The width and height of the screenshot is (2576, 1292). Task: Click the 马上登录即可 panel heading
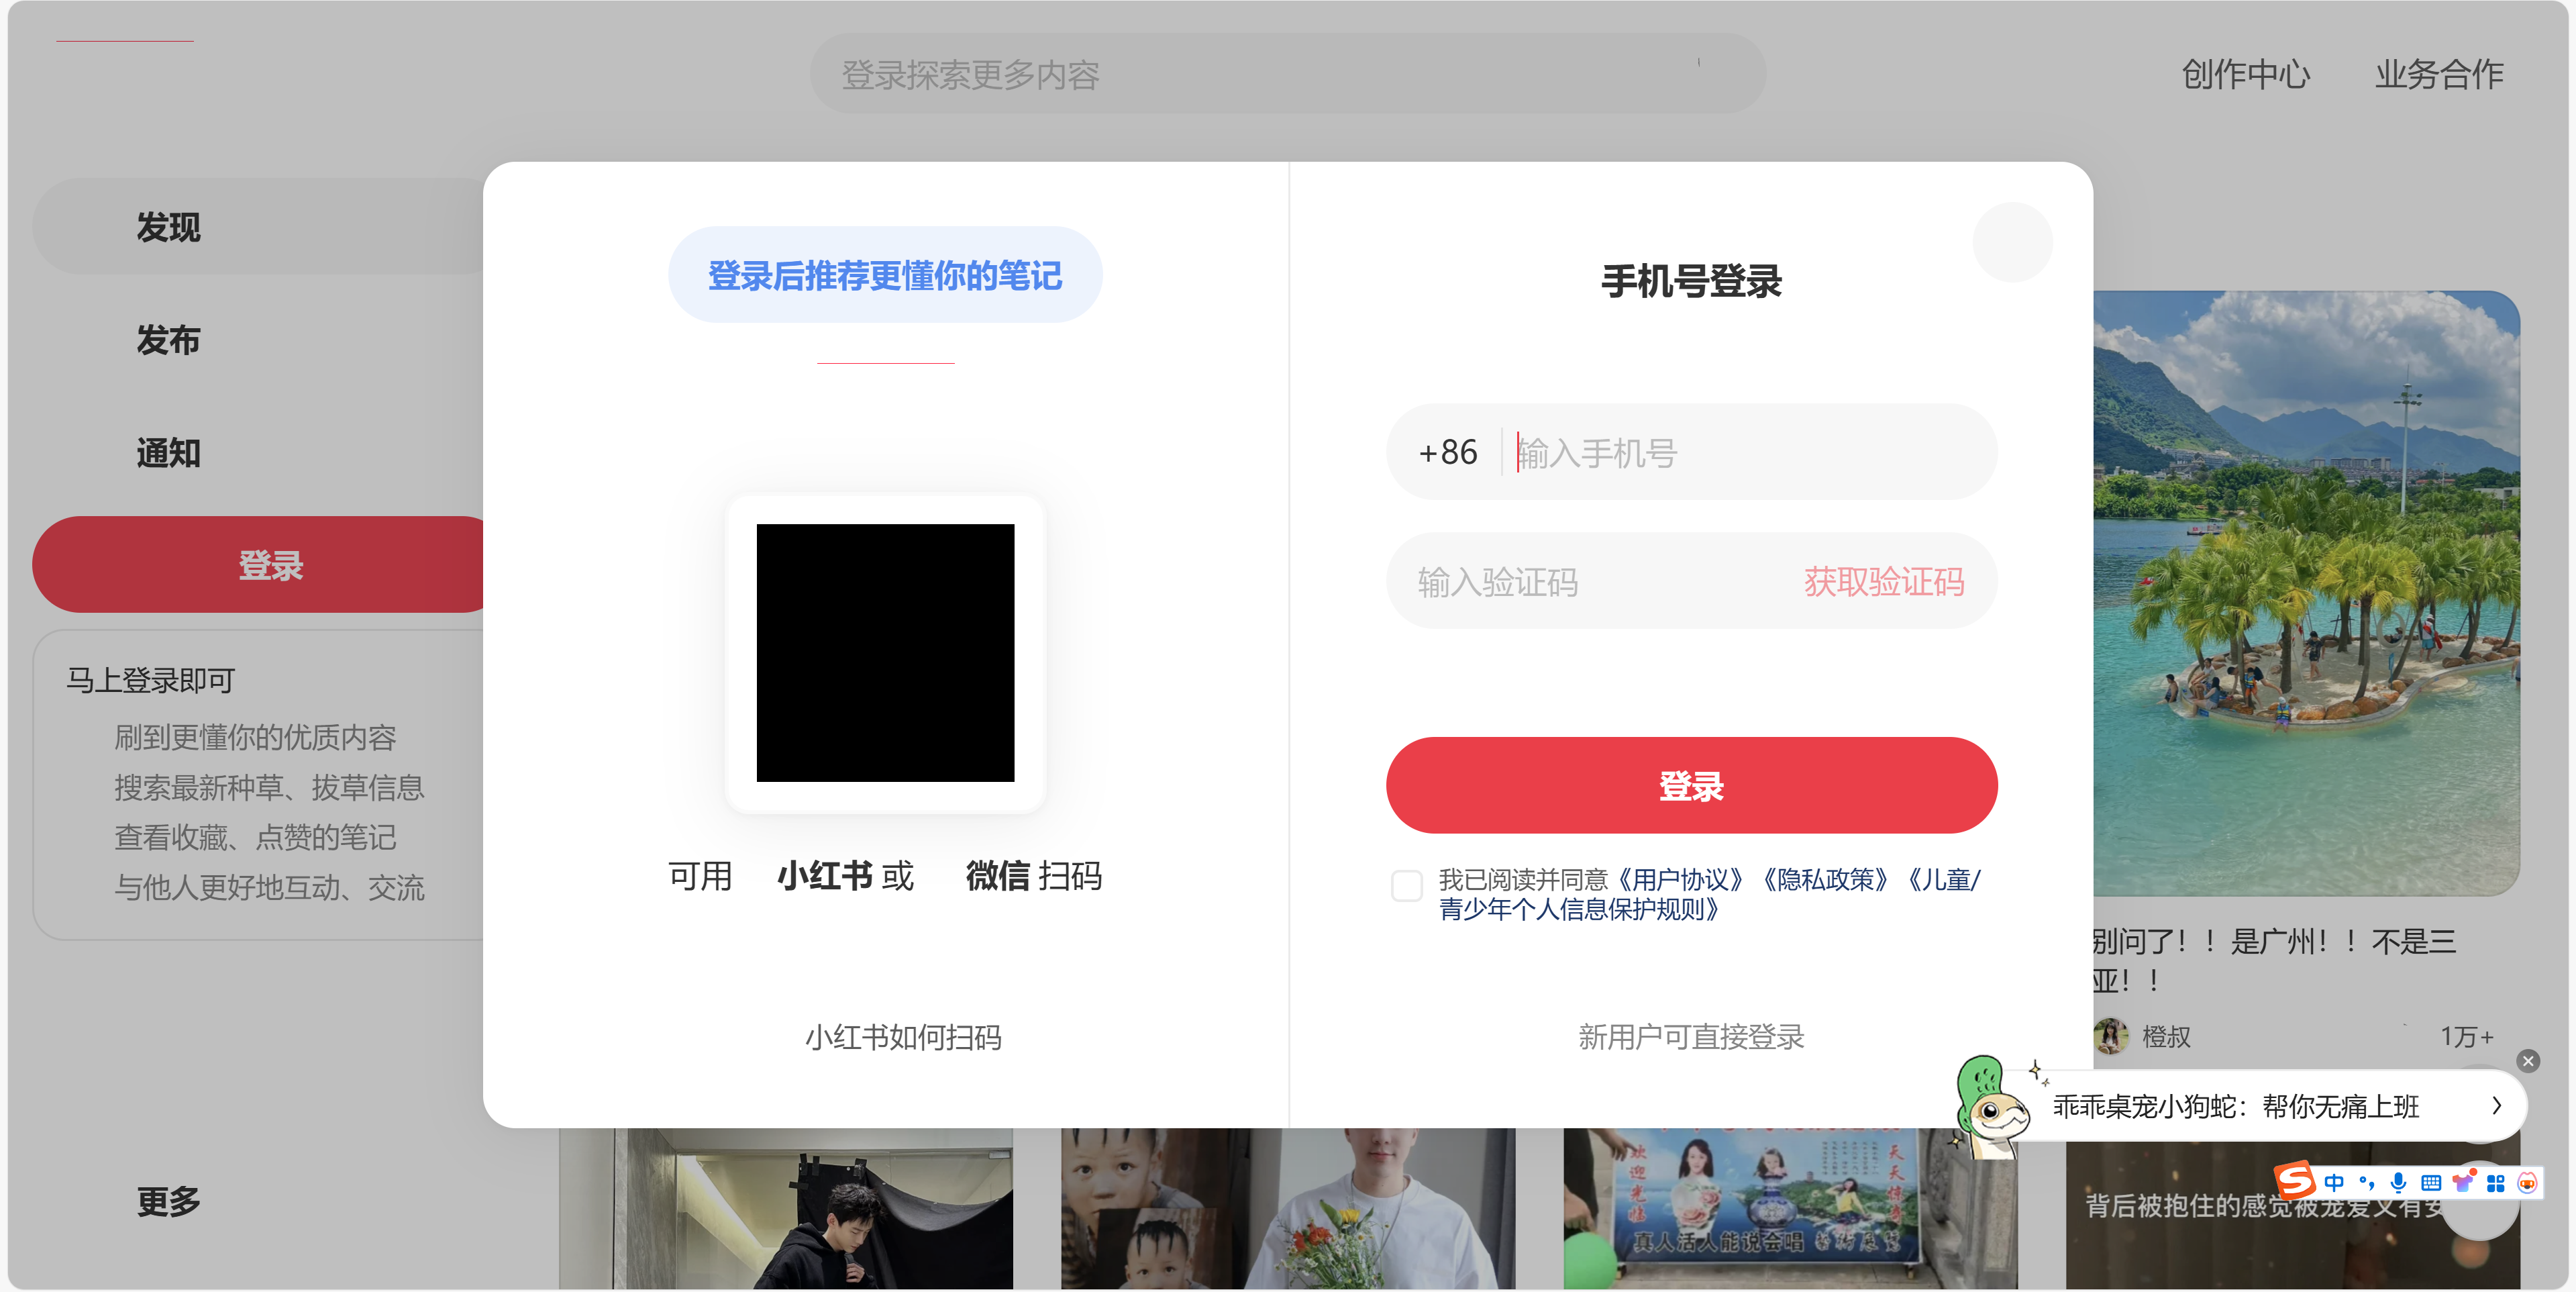pos(150,680)
